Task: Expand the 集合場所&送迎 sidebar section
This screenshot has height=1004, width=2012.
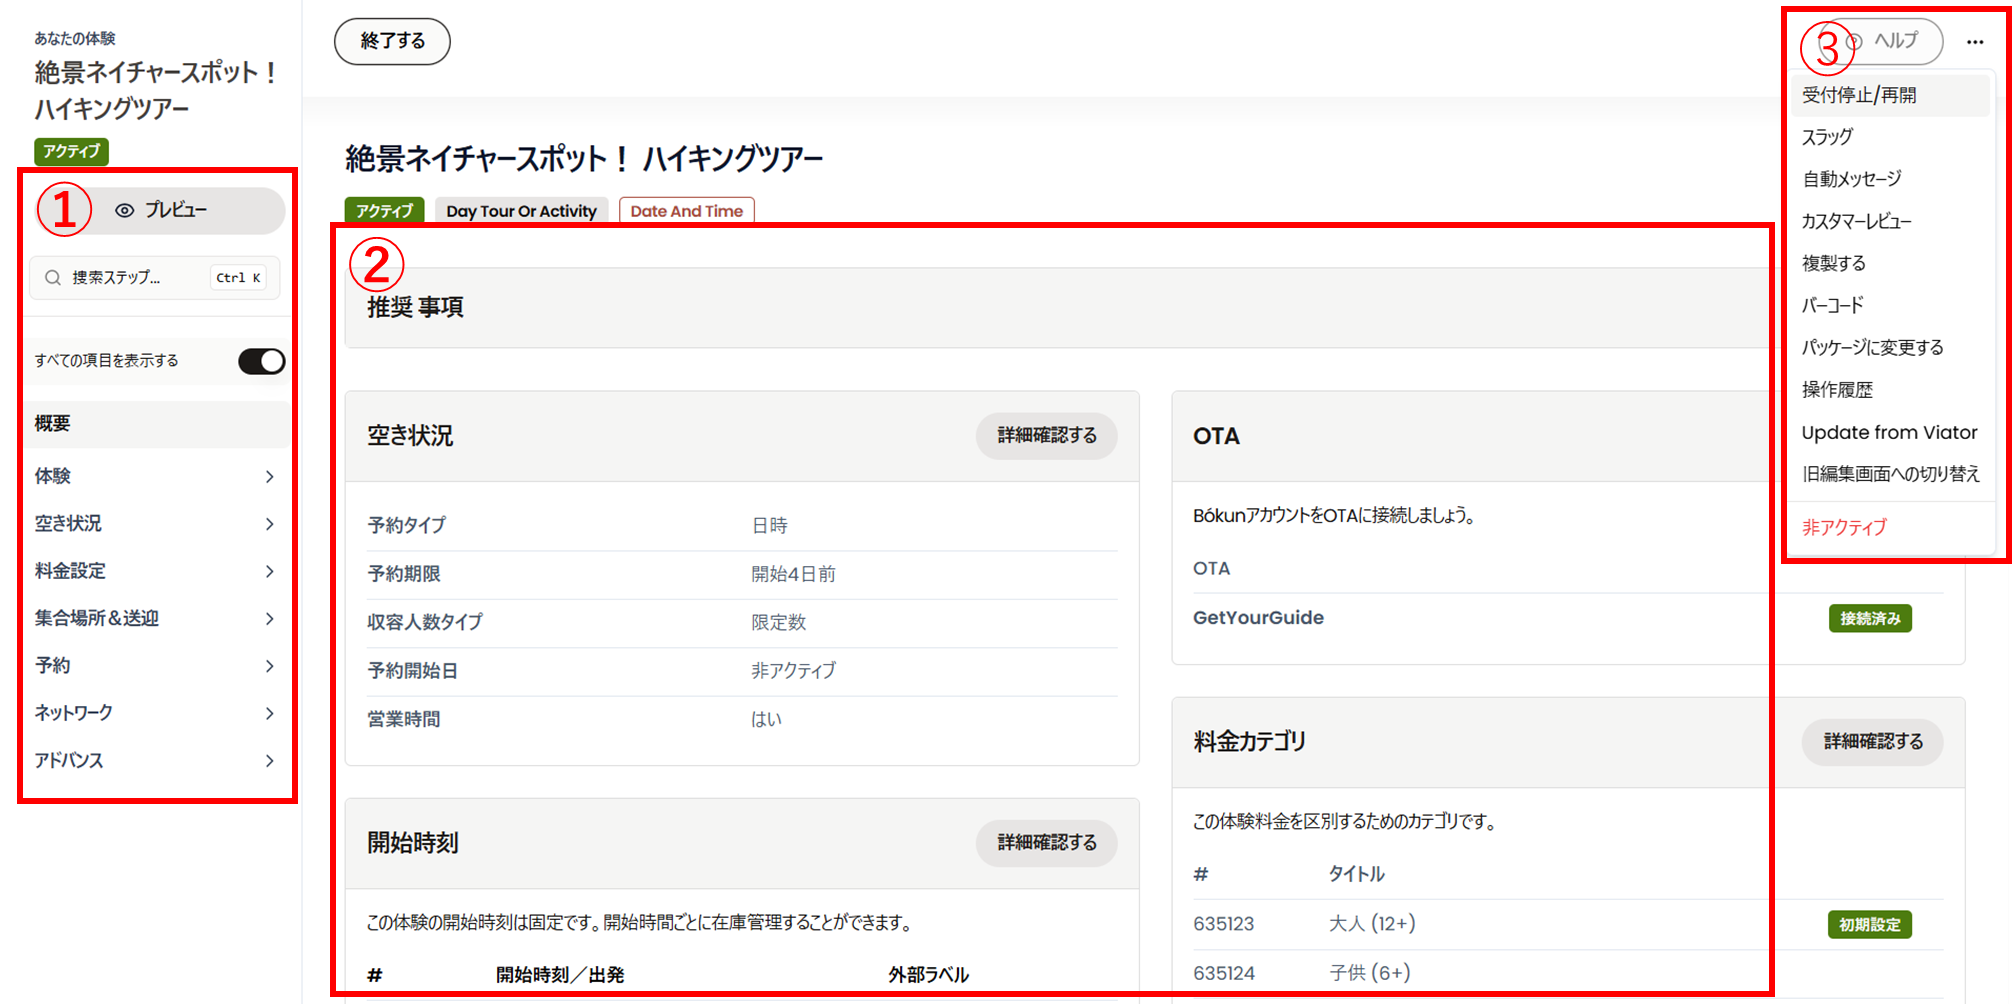Action: (x=155, y=619)
